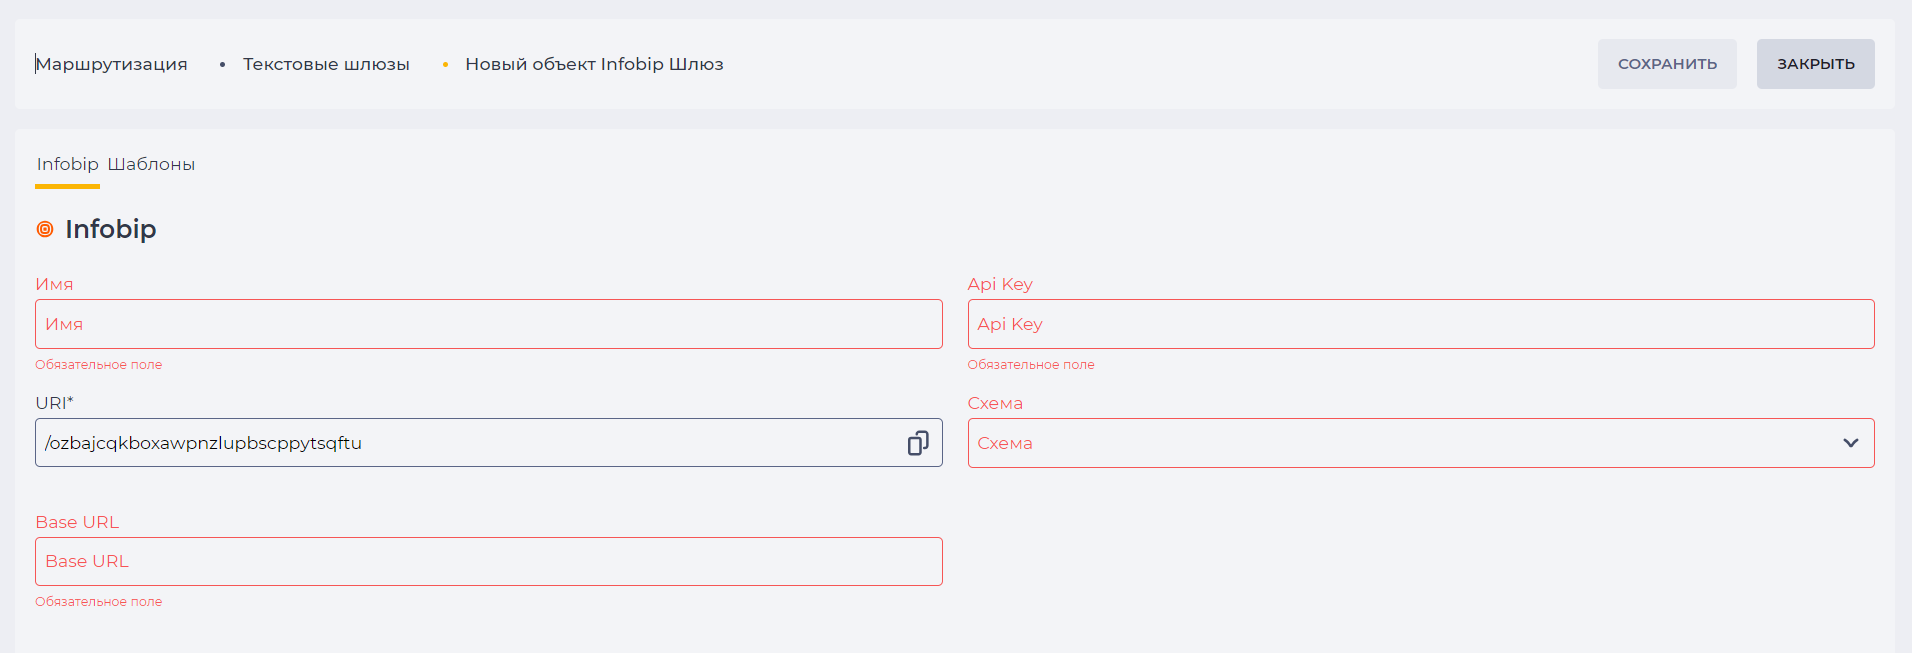The width and height of the screenshot is (1912, 653).
Task: Focus the Имя input field
Action: (489, 324)
